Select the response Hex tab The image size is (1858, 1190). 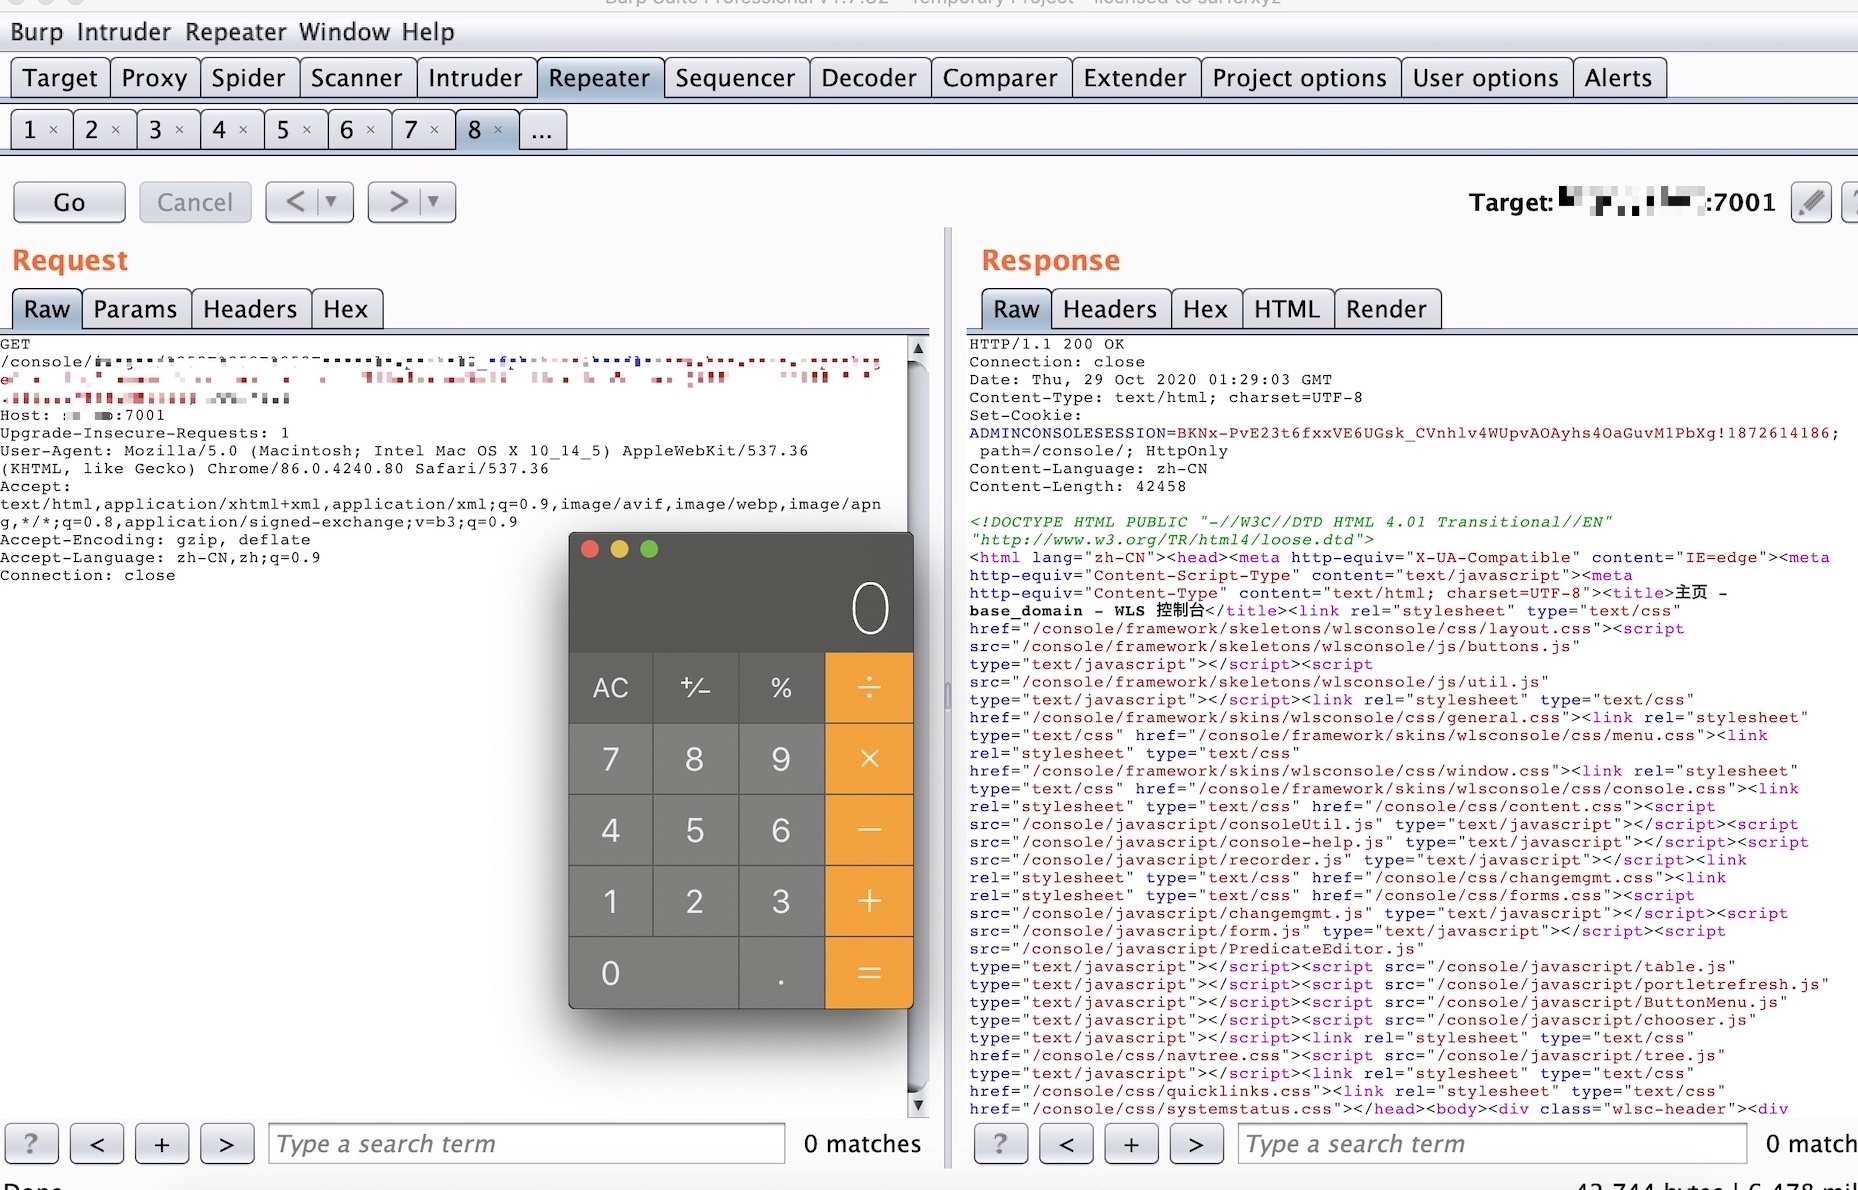click(1205, 309)
